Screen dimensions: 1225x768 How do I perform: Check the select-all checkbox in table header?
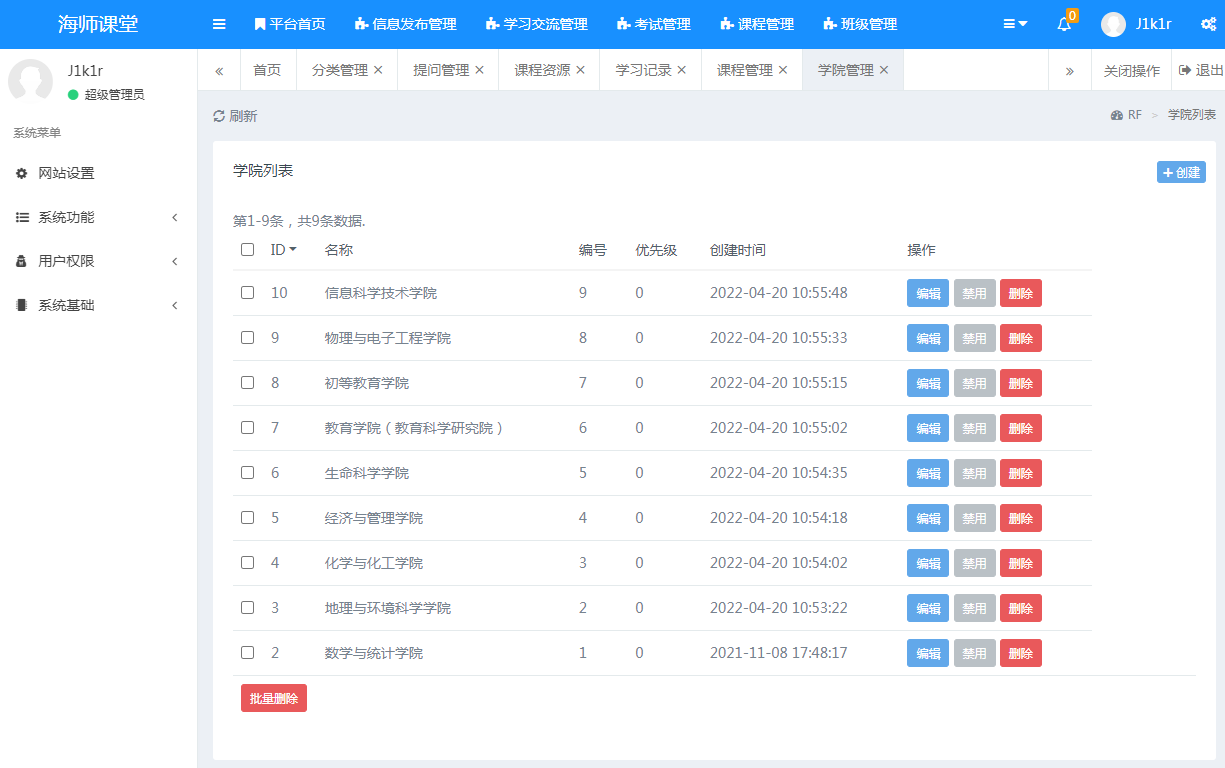coord(247,250)
